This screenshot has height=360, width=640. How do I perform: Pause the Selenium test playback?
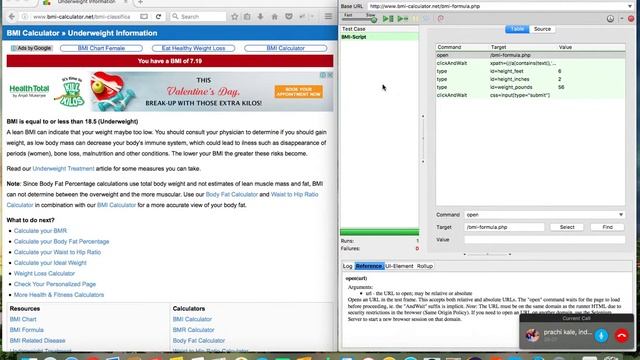[x=415, y=19]
